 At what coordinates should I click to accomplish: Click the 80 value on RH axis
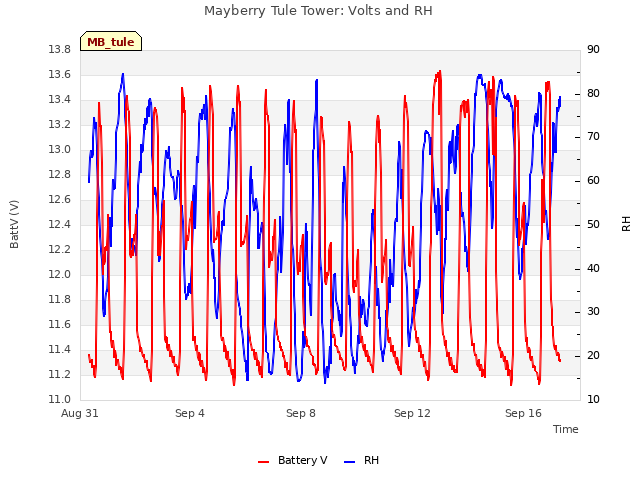pyautogui.click(x=593, y=93)
